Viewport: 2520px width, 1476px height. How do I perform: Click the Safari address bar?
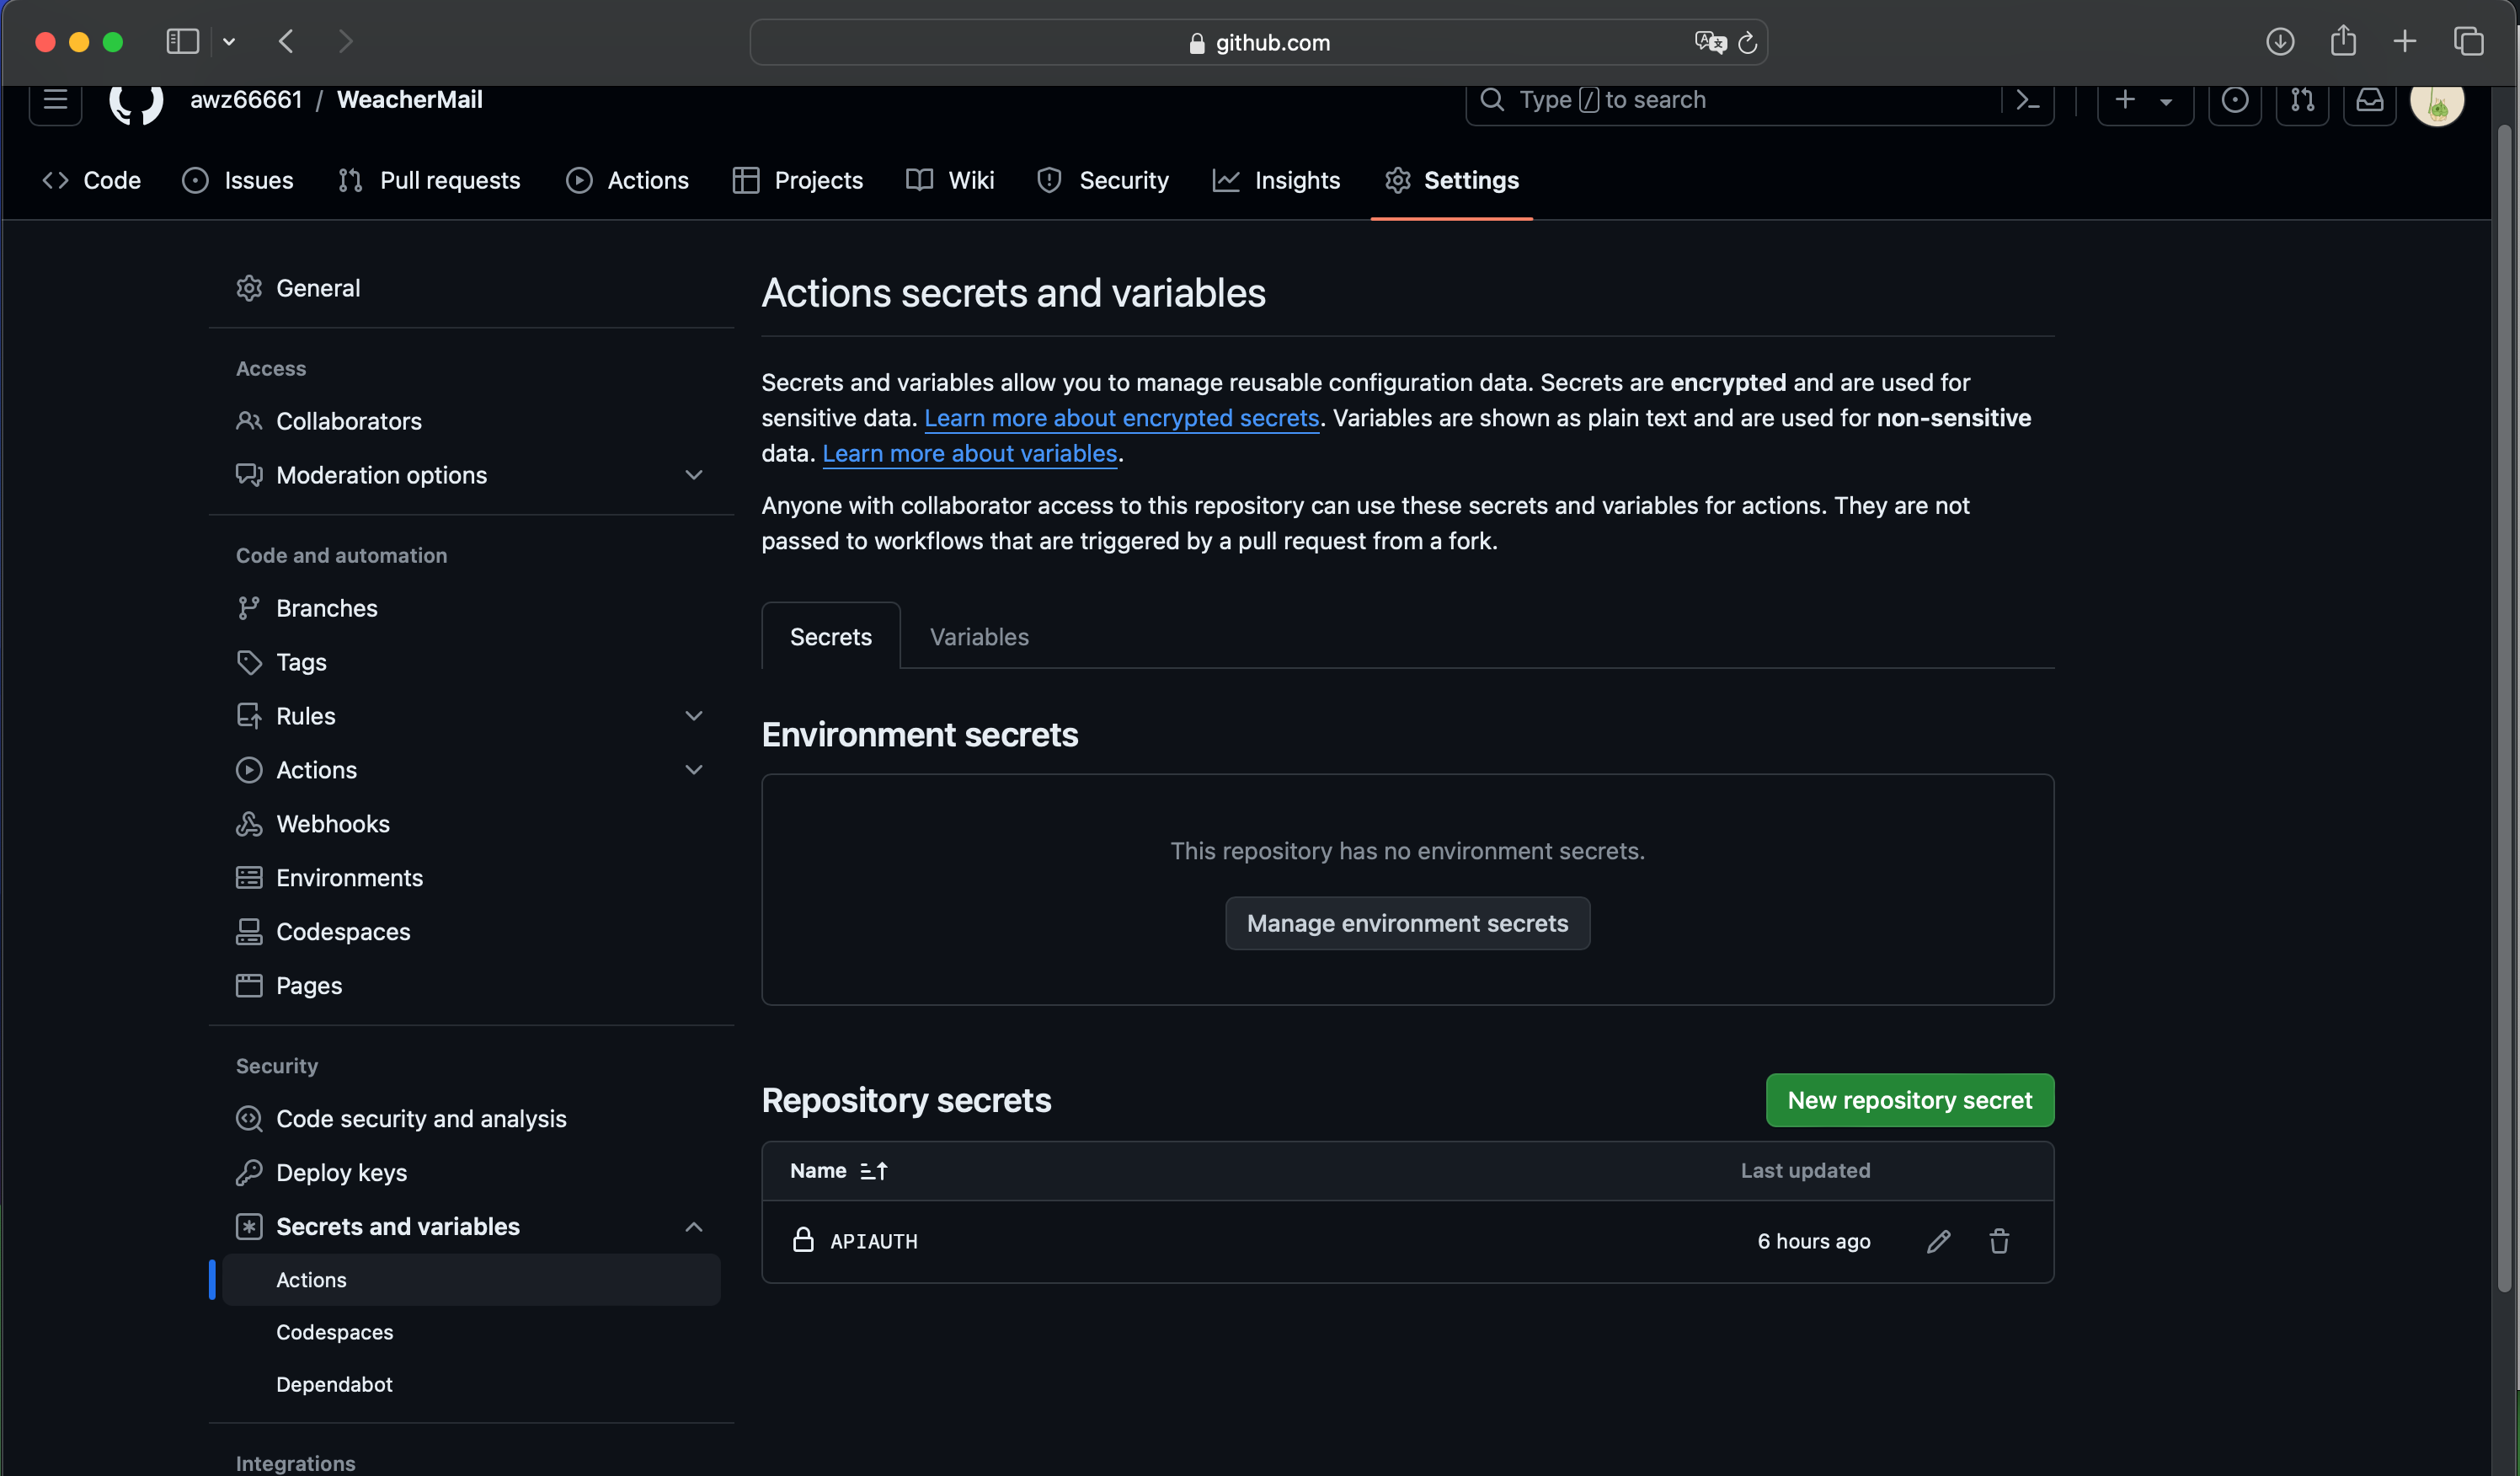click(1258, 42)
